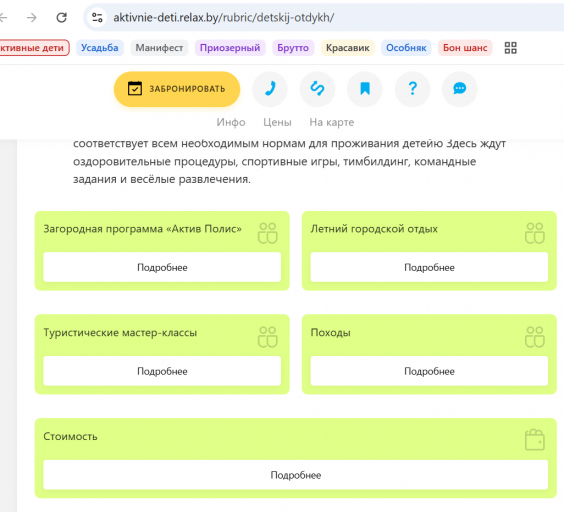Screen dimensions: 564x512
Task: Click the people icon in Летний городской отдых card
Action: point(535,233)
